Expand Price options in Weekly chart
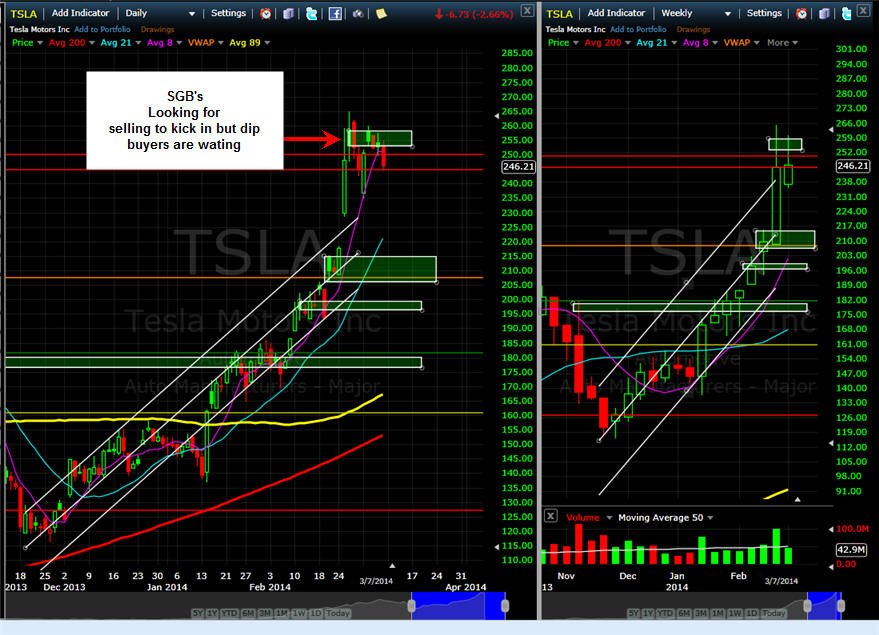This screenshot has width=879, height=635. point(576,43)
